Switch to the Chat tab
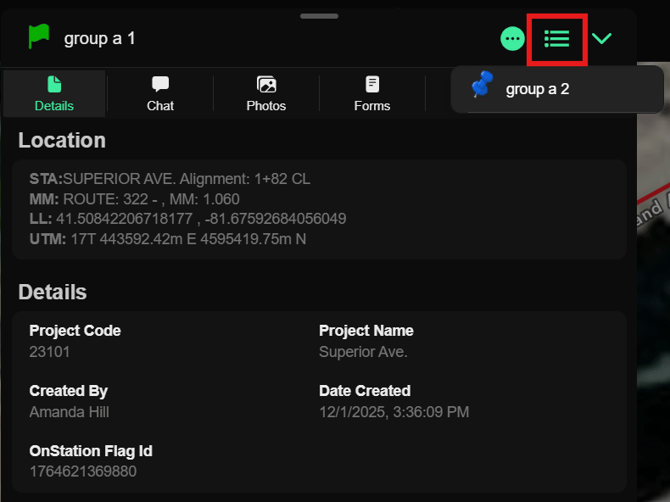Viewport: 670px width, 502px height. pyautogui.click(x=160, y=93)
